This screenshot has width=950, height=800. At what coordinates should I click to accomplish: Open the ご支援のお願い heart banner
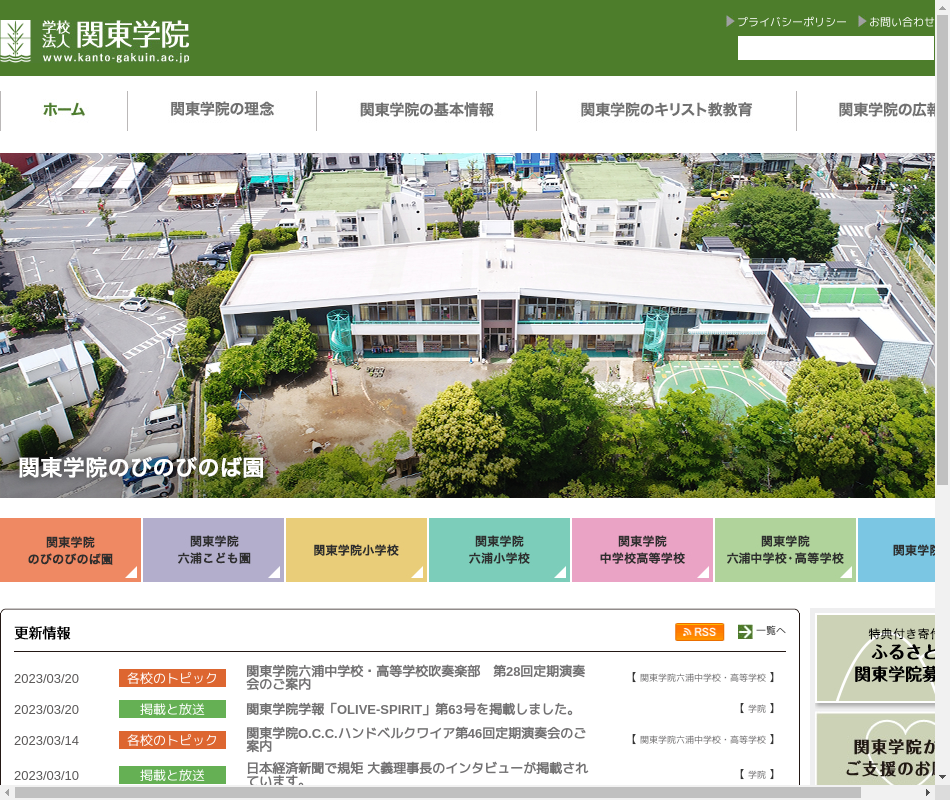click(875, 749)
